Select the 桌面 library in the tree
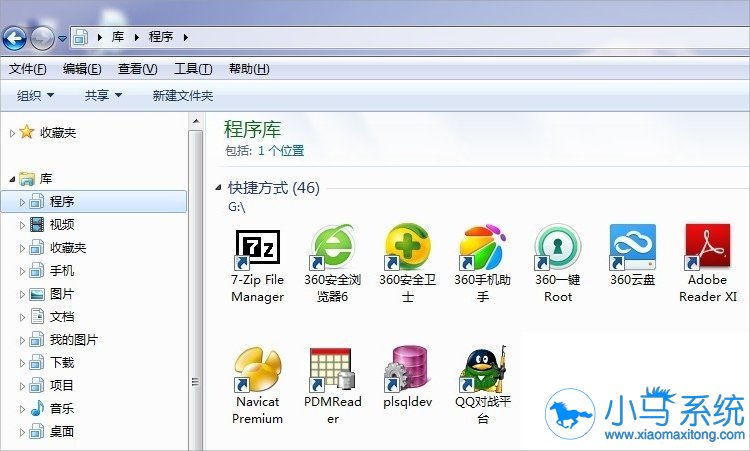This screenshot has height=451, width=750. coord(52,431)
